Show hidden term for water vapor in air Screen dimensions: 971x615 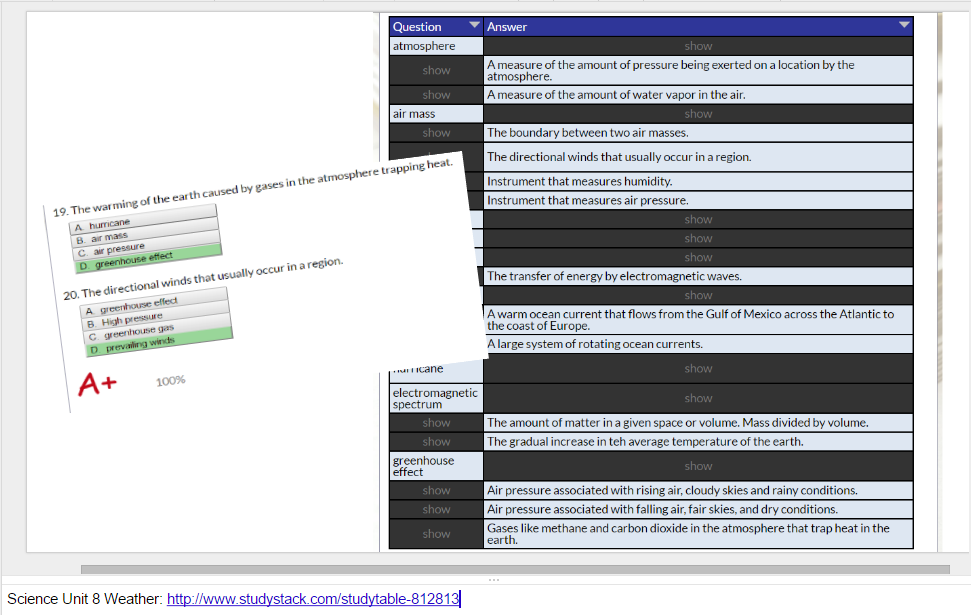tap(436, 95)
